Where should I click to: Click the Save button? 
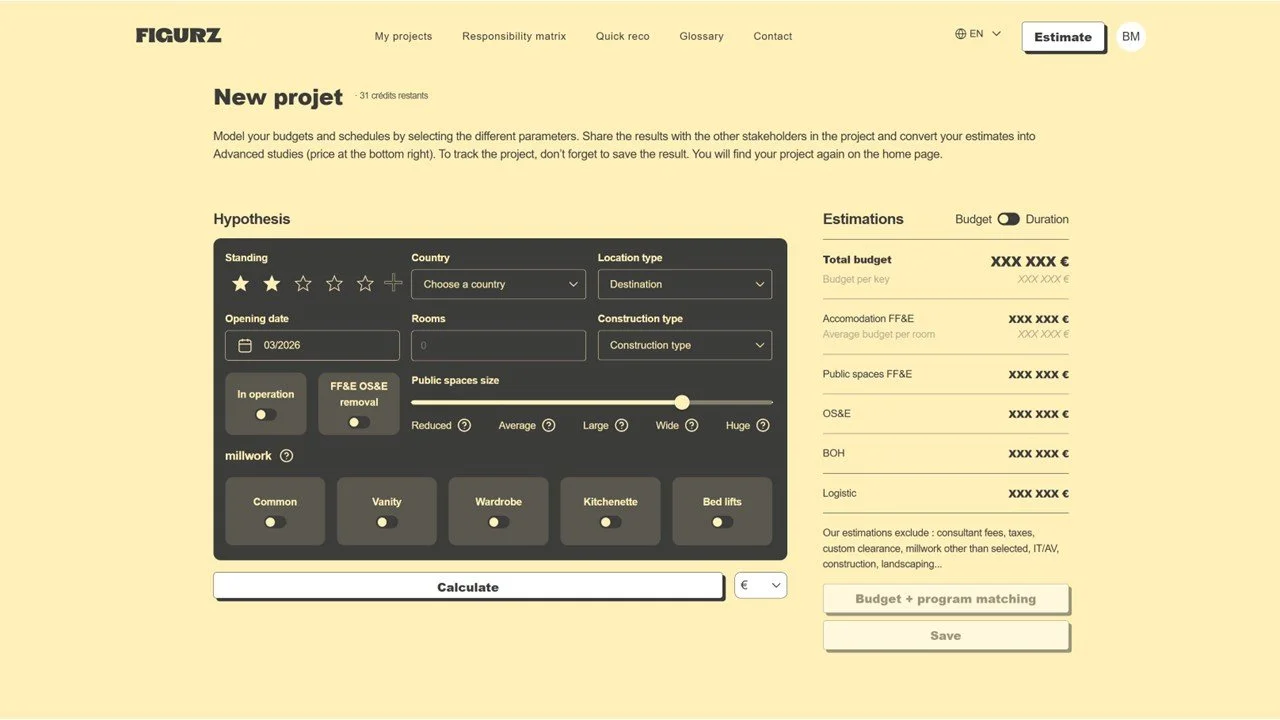point(946,635)
